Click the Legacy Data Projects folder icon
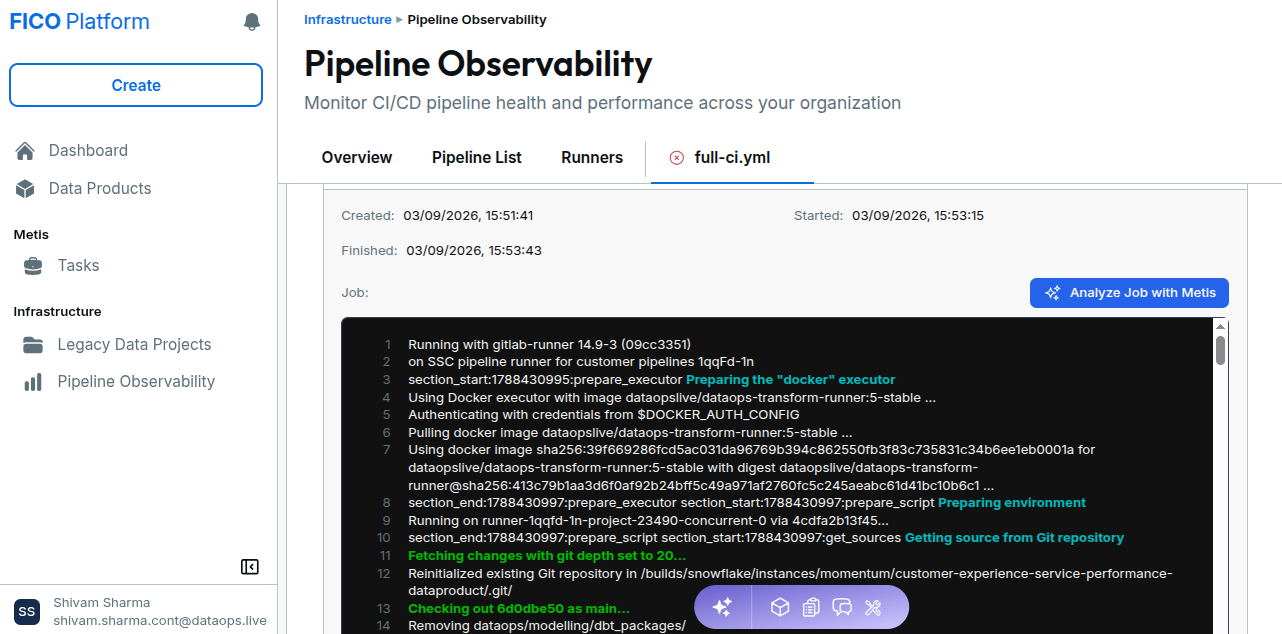The height and width of the screenshot is (634, 1282). [x=33, y=345]
